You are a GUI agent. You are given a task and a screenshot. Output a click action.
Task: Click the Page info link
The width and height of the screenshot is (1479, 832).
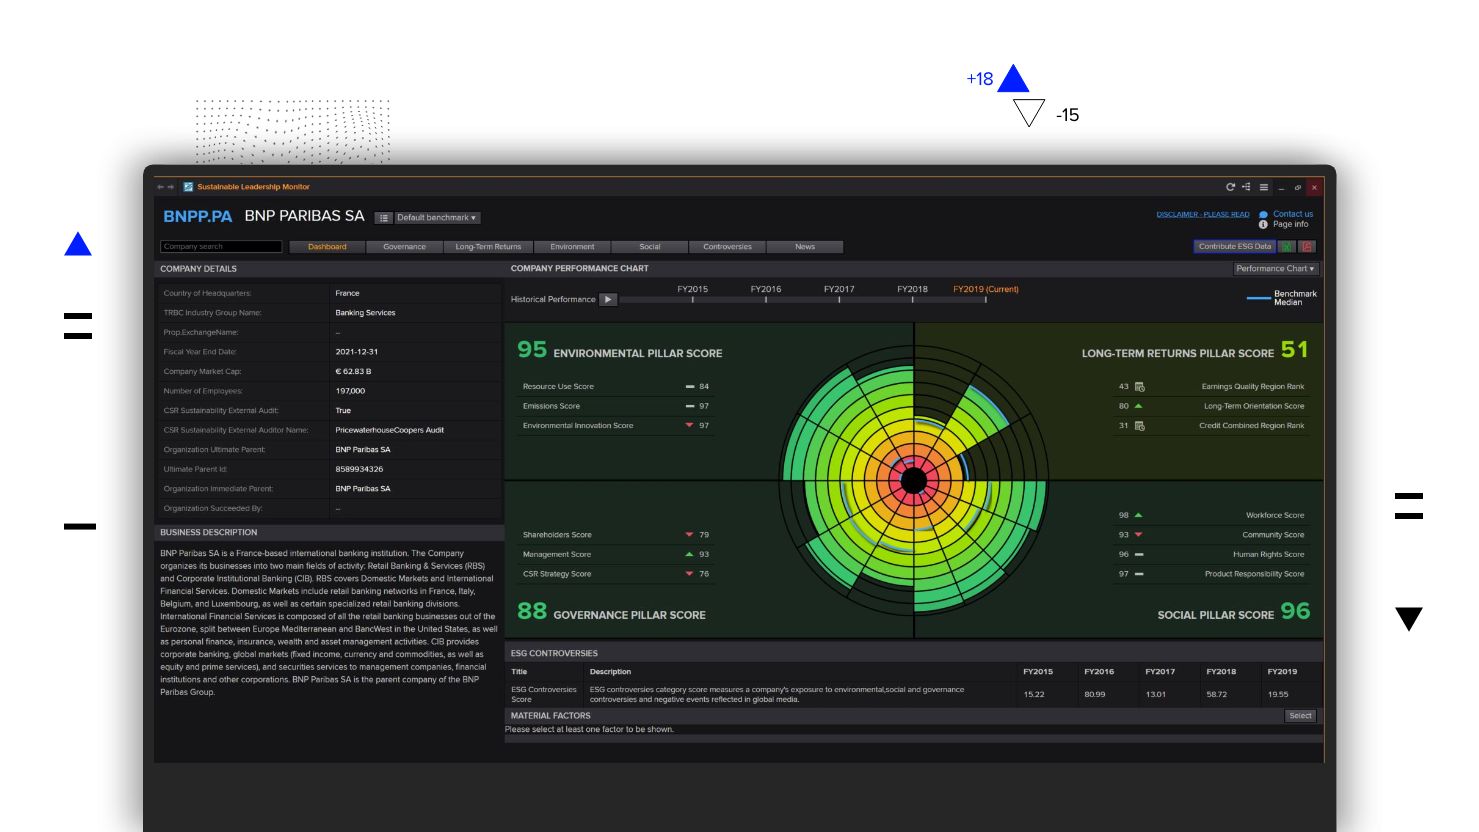coord(1291,224)
